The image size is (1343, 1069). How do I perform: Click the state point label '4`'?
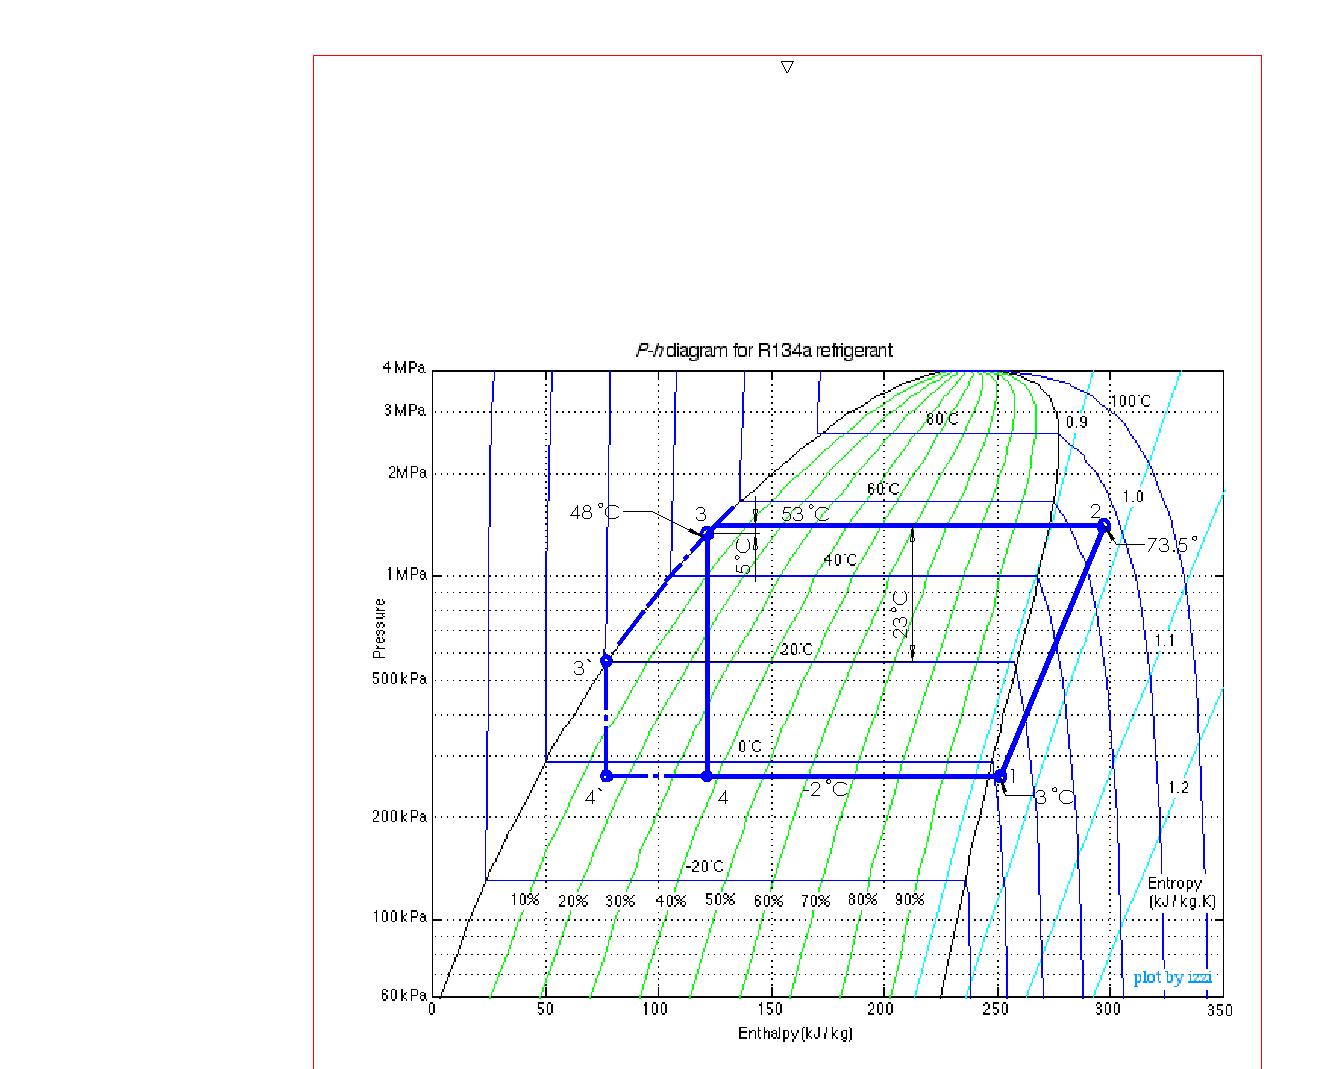tap(593, 797)
